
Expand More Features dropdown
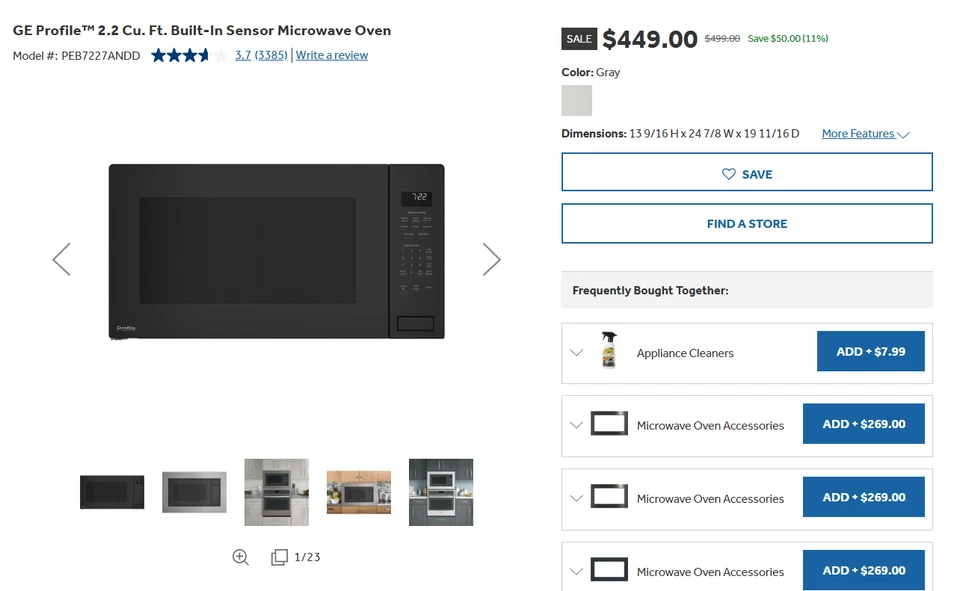point(865,134)
